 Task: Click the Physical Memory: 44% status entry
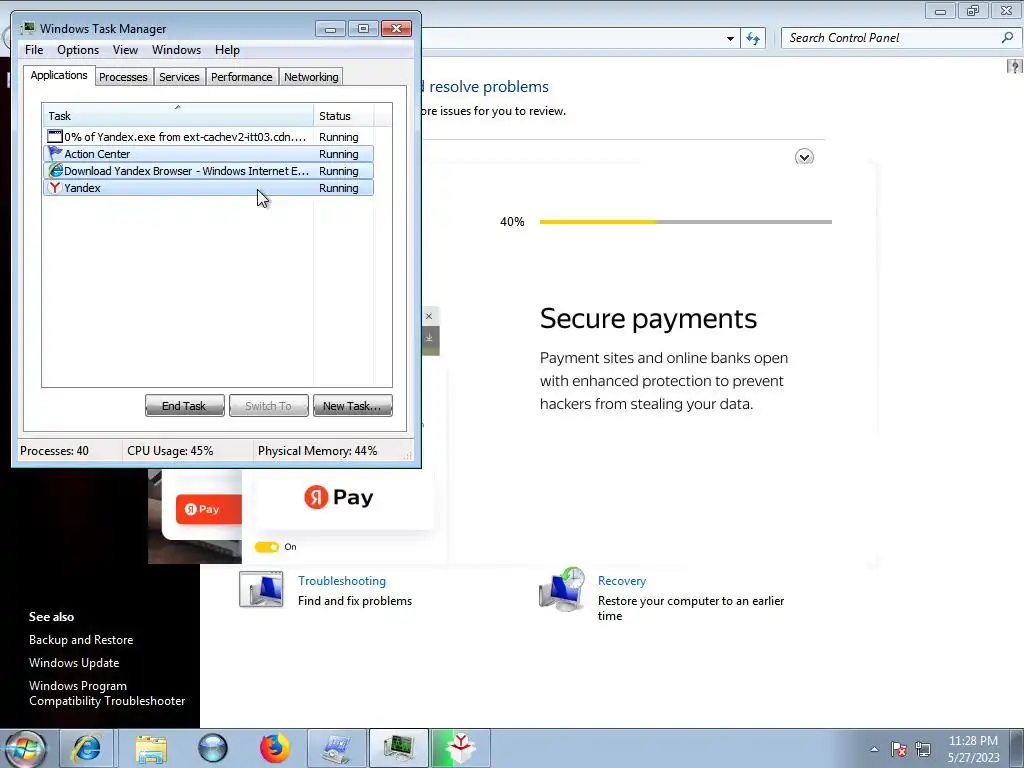click(x=317, y=451)
